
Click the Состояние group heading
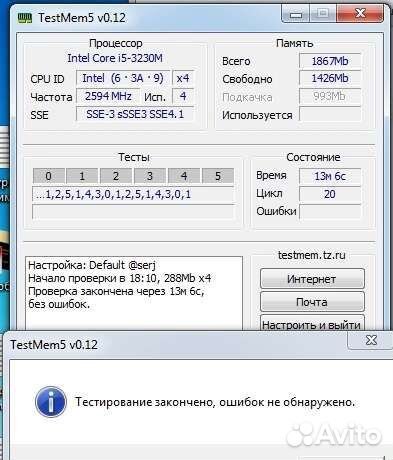pos(313,157)
